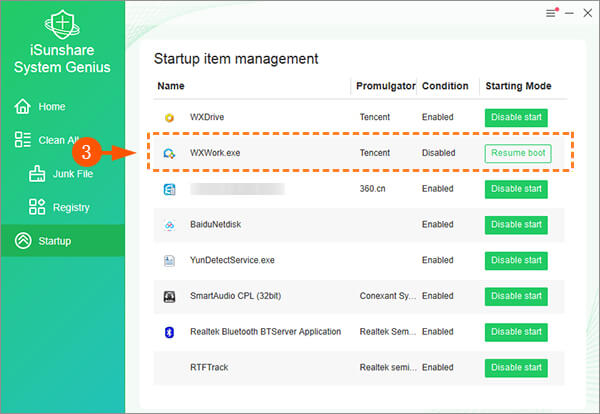Click the YunDetectService.exe file icon
The image size is (600, 414).
click(170, 260)
